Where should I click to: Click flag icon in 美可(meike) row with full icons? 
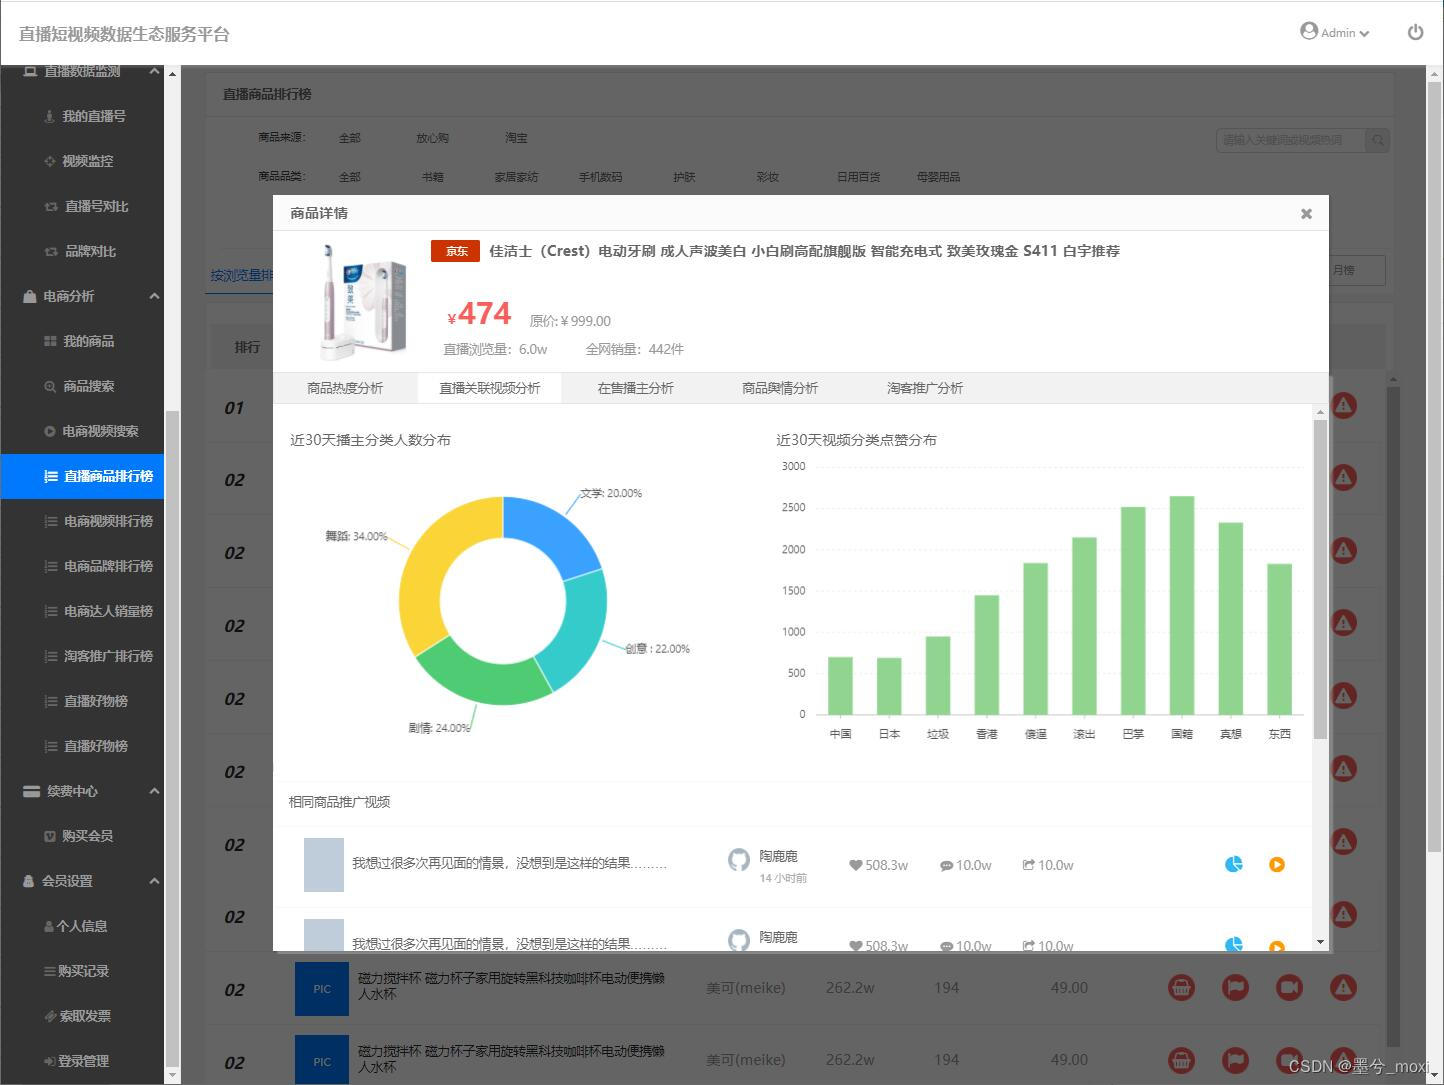[1235, 987]
